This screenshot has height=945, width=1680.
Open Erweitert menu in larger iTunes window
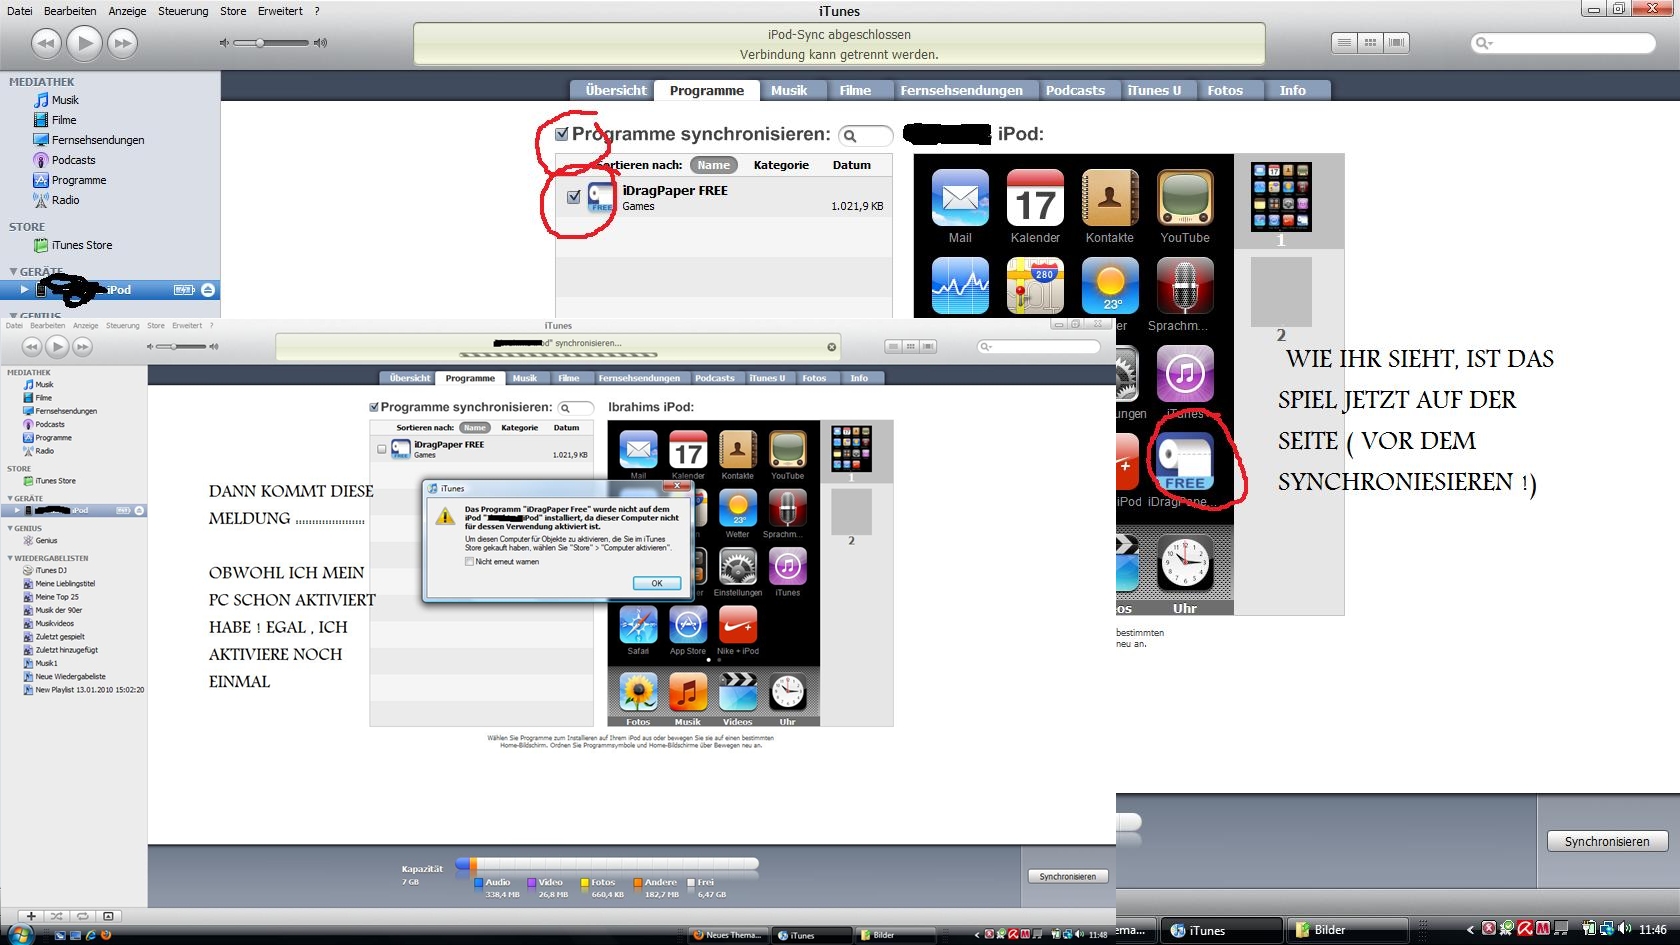pyautogui.click(x=280, y=11)
